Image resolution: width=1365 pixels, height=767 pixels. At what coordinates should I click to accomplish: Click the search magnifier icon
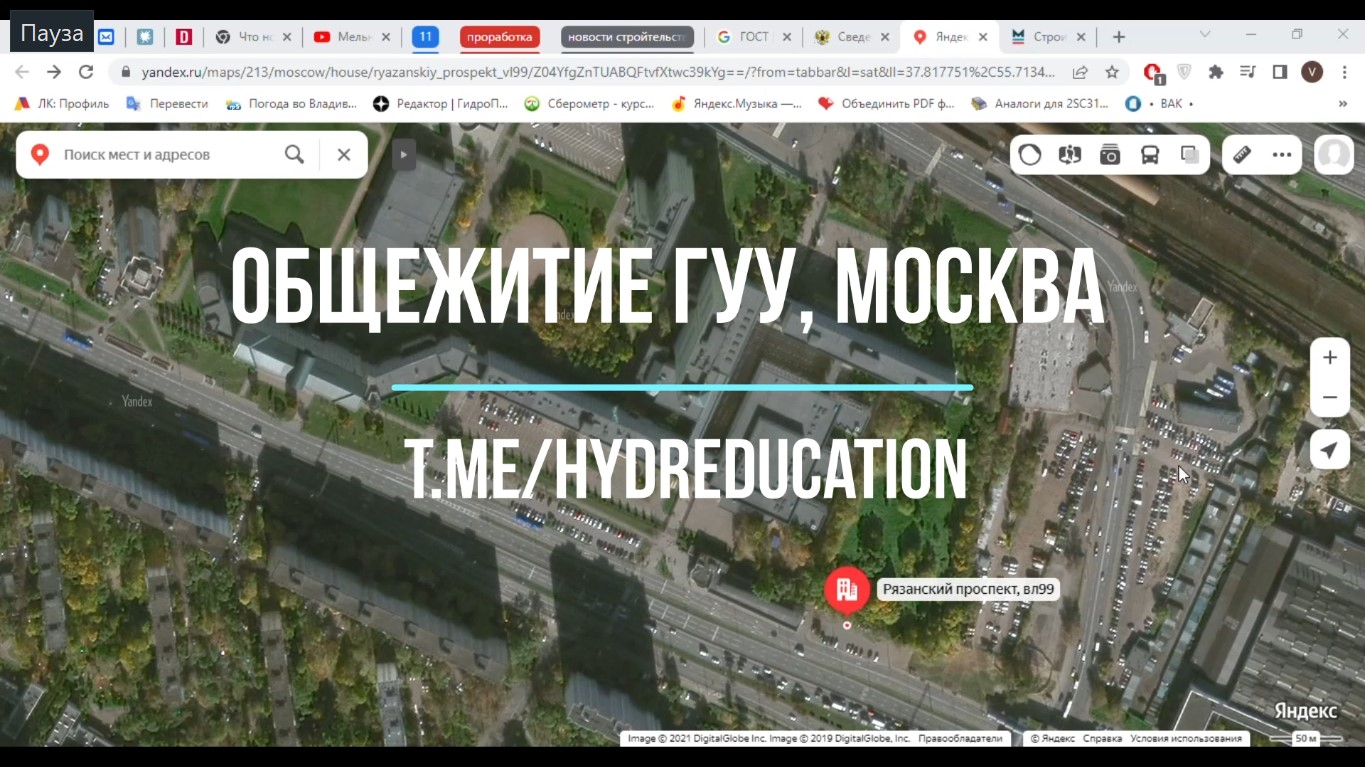click(x=294, y=155)
